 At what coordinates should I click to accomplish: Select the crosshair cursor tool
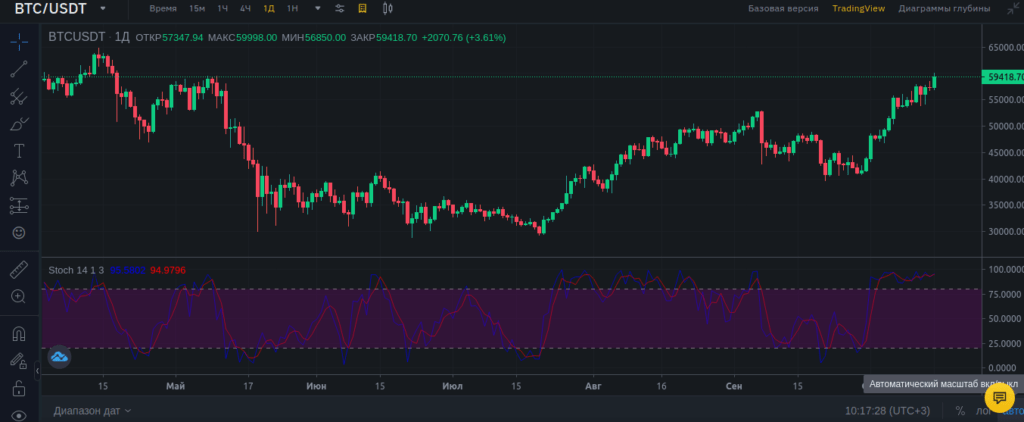pyautogui.click(x=18, y=43)
